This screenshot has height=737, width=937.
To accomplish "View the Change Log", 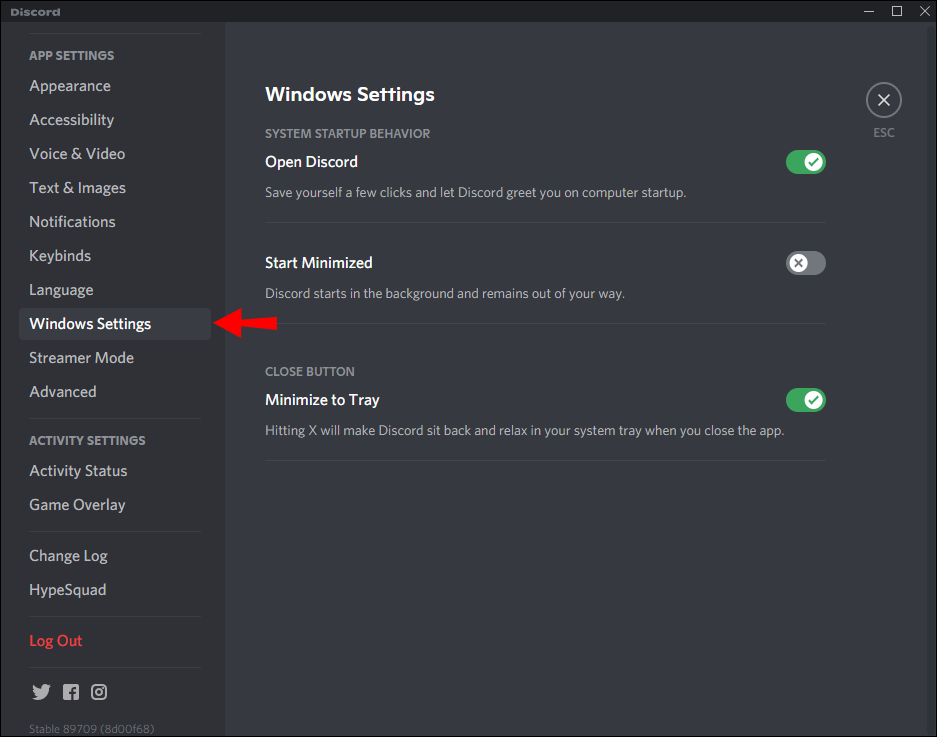I will (x=68, y=556).
